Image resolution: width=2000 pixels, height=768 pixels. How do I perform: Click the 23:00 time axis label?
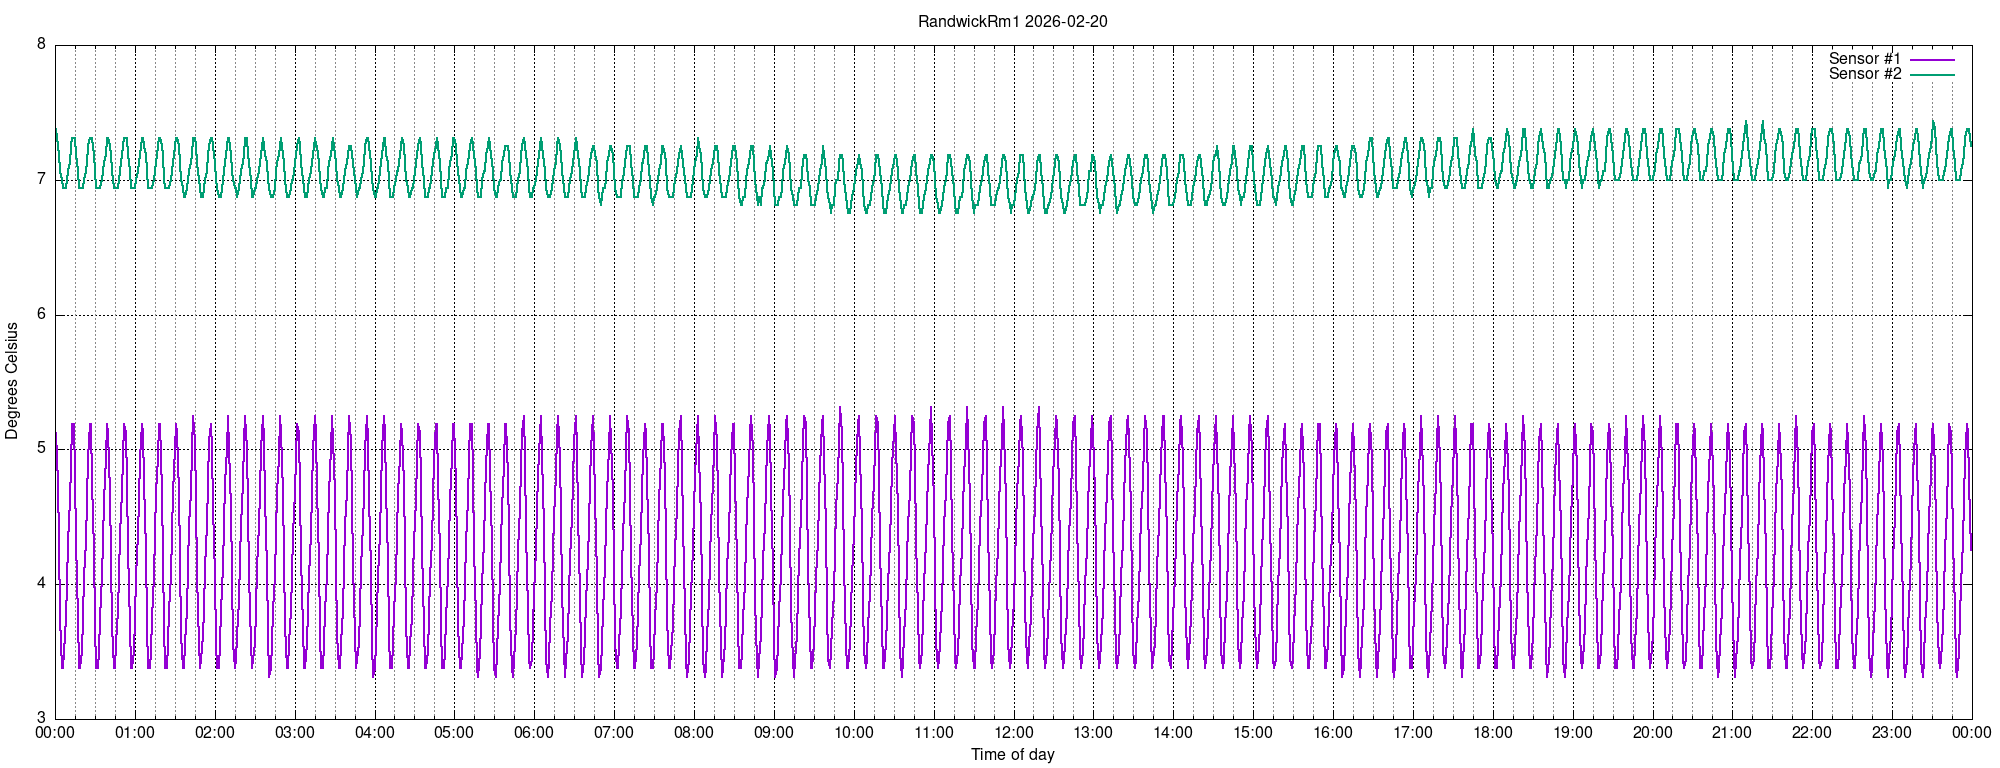pyautogui.click(x=1892, y=733)
